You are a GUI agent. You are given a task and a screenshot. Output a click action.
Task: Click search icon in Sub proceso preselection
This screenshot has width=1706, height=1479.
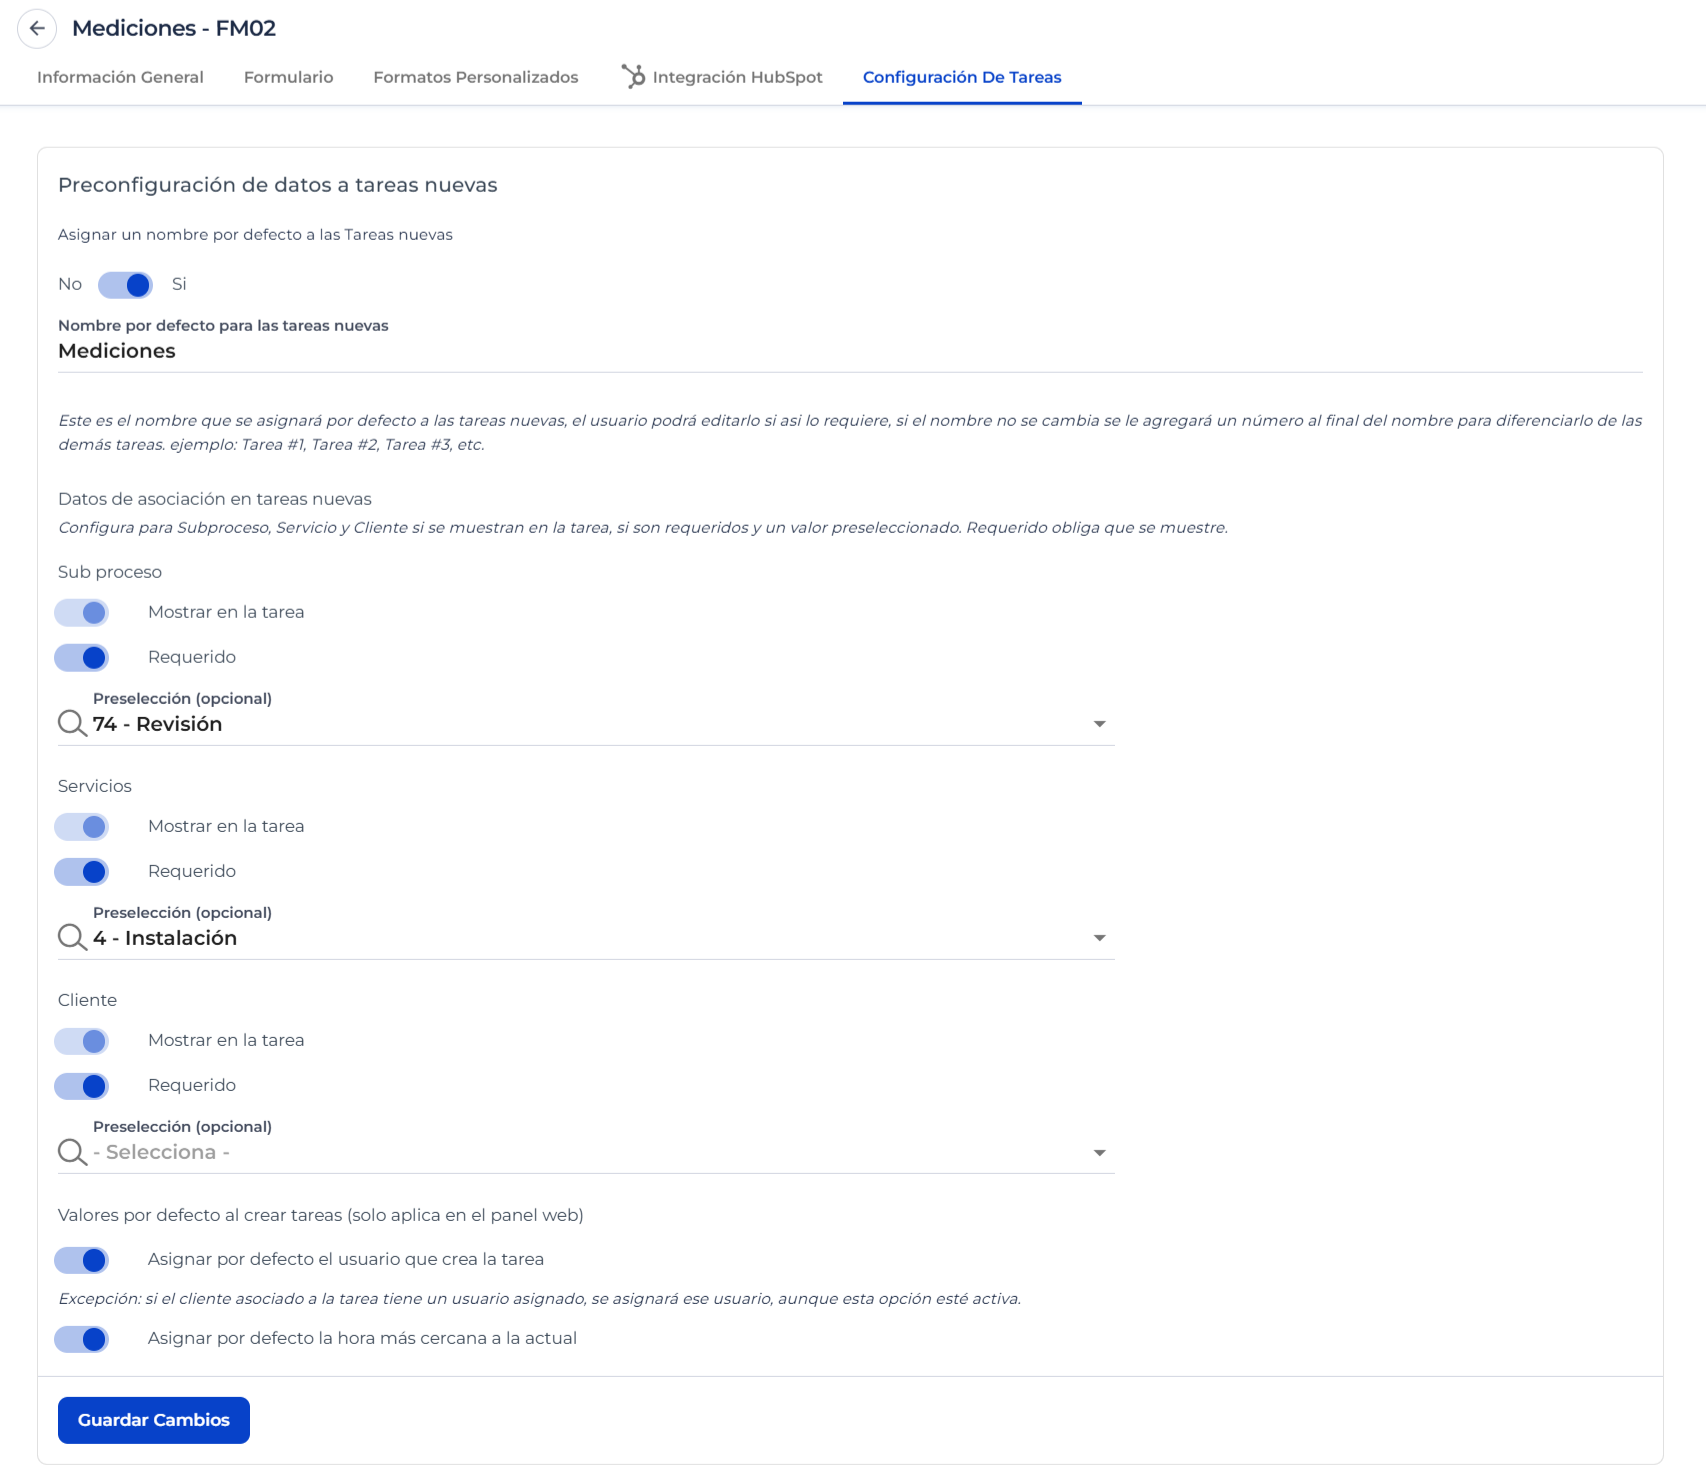(72, 724)
